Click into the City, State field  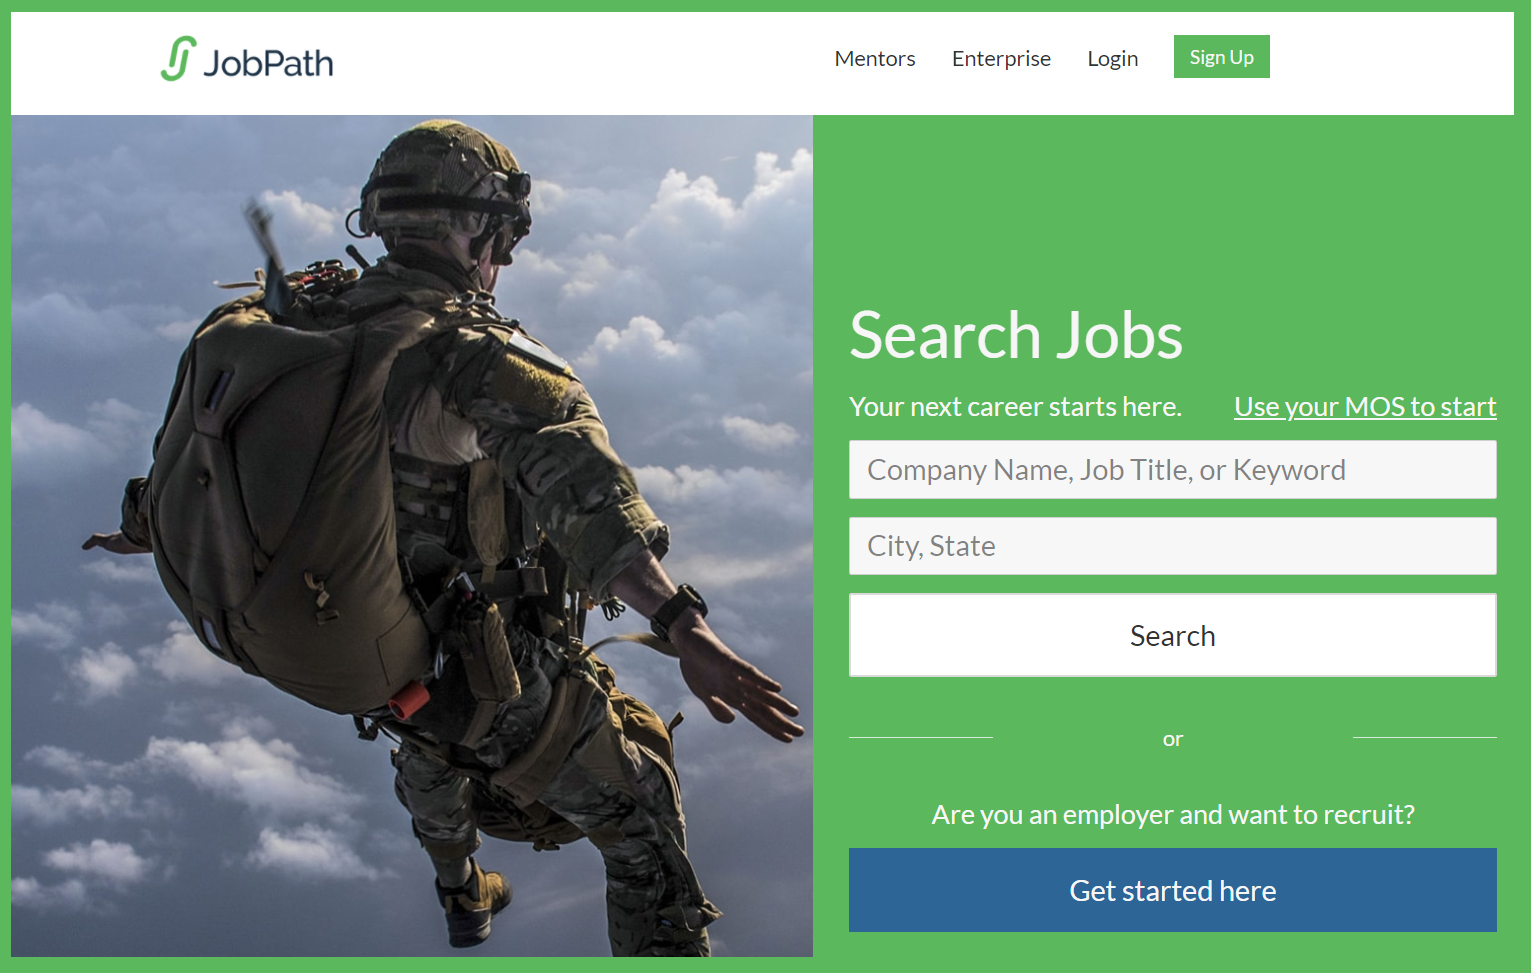coord(1172,546)
